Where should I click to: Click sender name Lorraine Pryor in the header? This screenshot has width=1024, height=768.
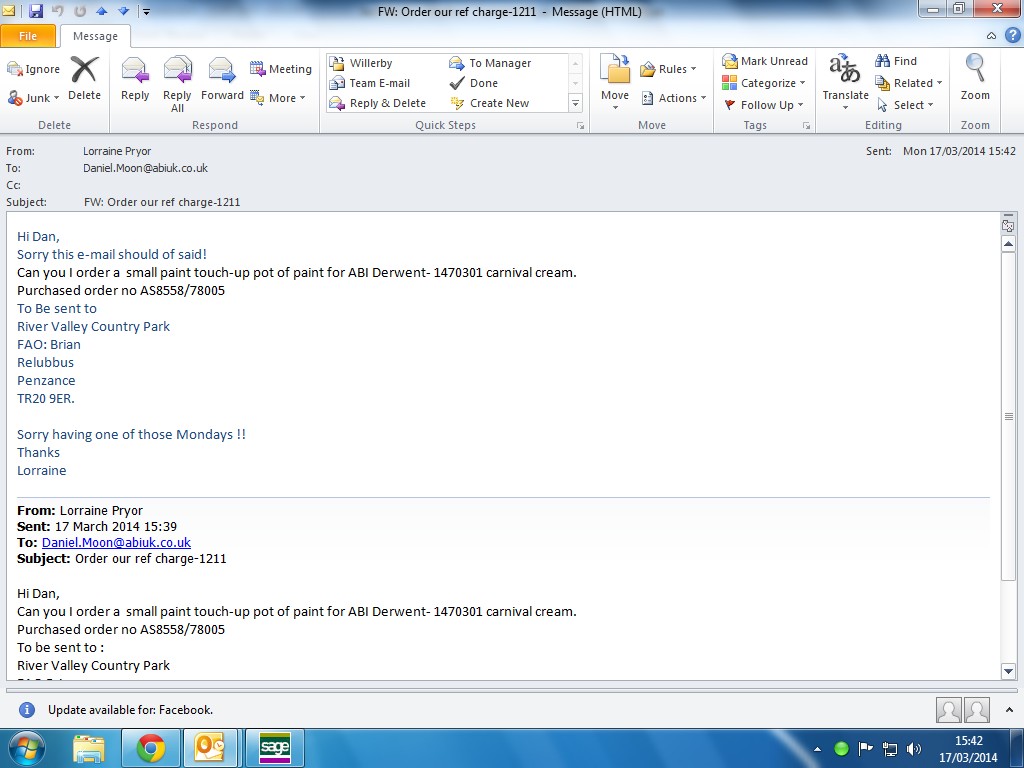(x=117, y=151)
